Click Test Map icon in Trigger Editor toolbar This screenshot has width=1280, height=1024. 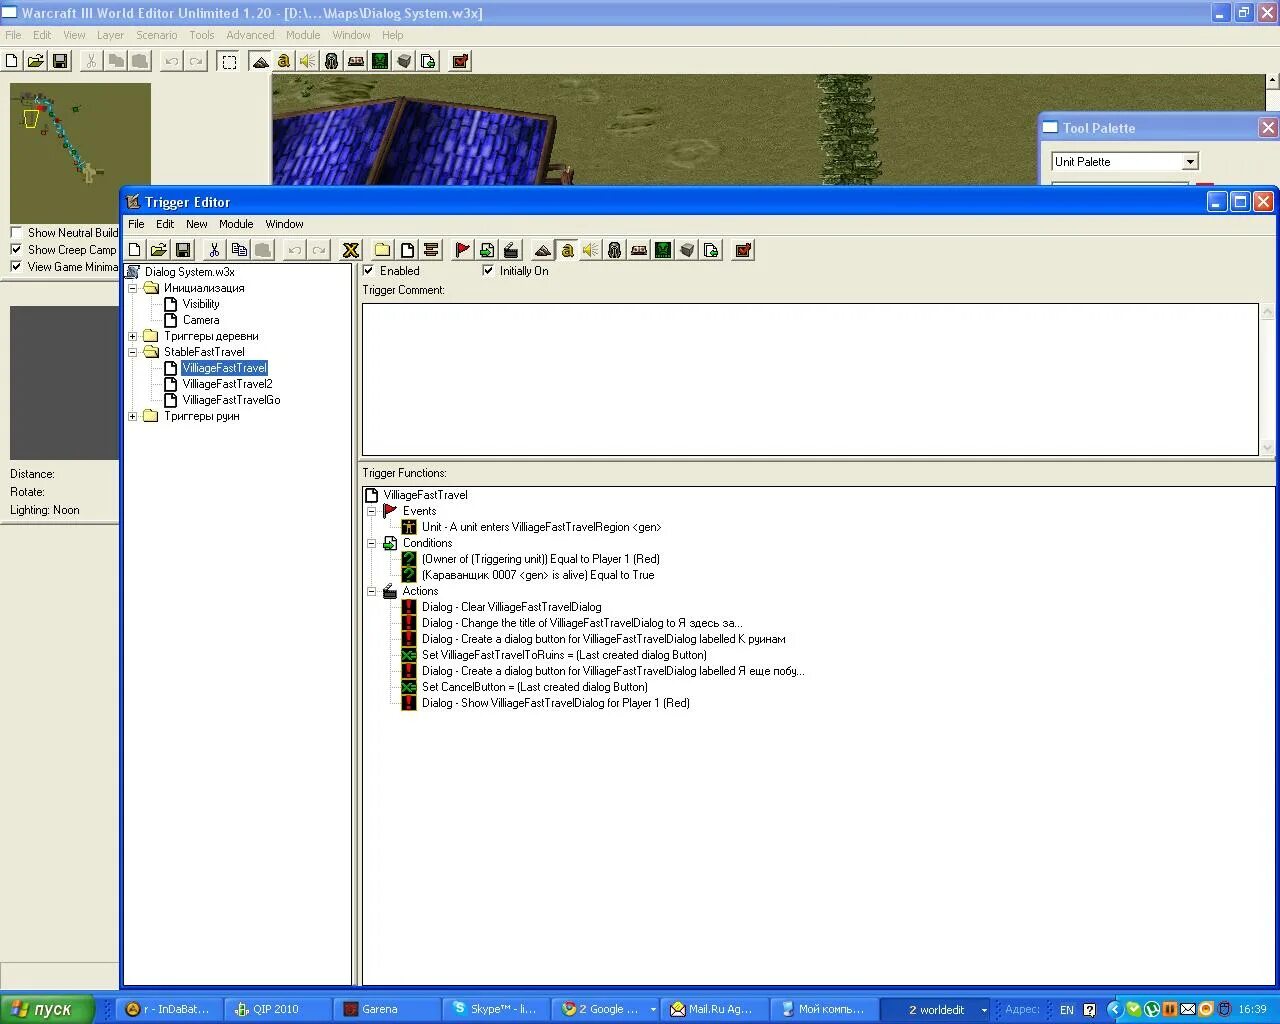coord(743,250)
